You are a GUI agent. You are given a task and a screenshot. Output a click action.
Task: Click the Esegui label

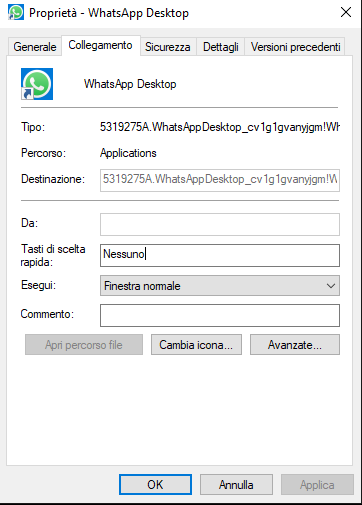[38, 285]
